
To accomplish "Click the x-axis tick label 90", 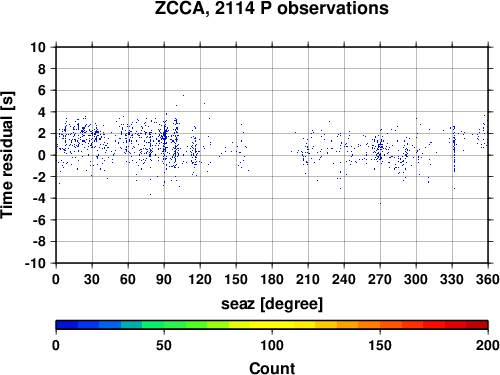I will click(x=164, y=279).
